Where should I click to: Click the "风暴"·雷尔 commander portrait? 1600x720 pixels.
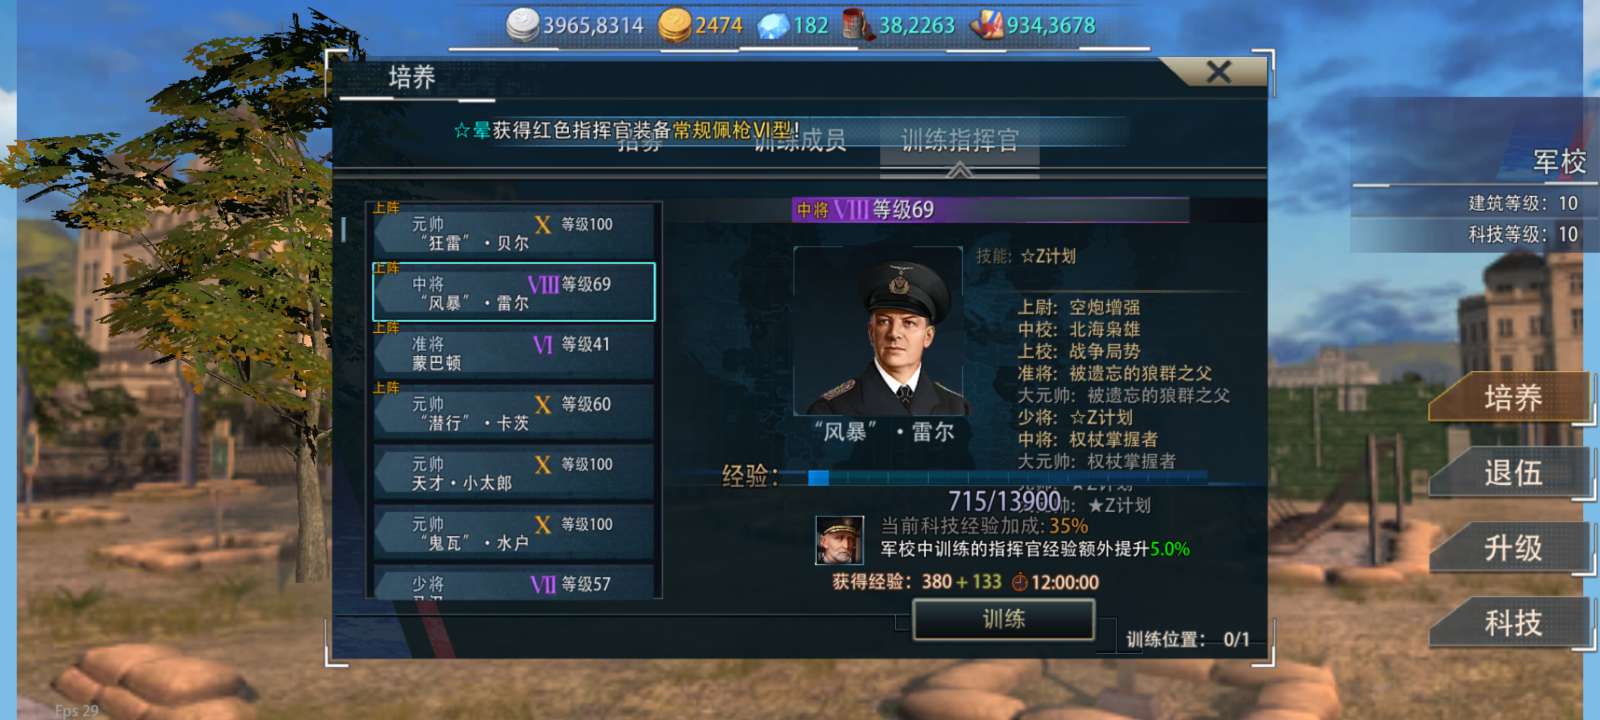tap(881, 330)
